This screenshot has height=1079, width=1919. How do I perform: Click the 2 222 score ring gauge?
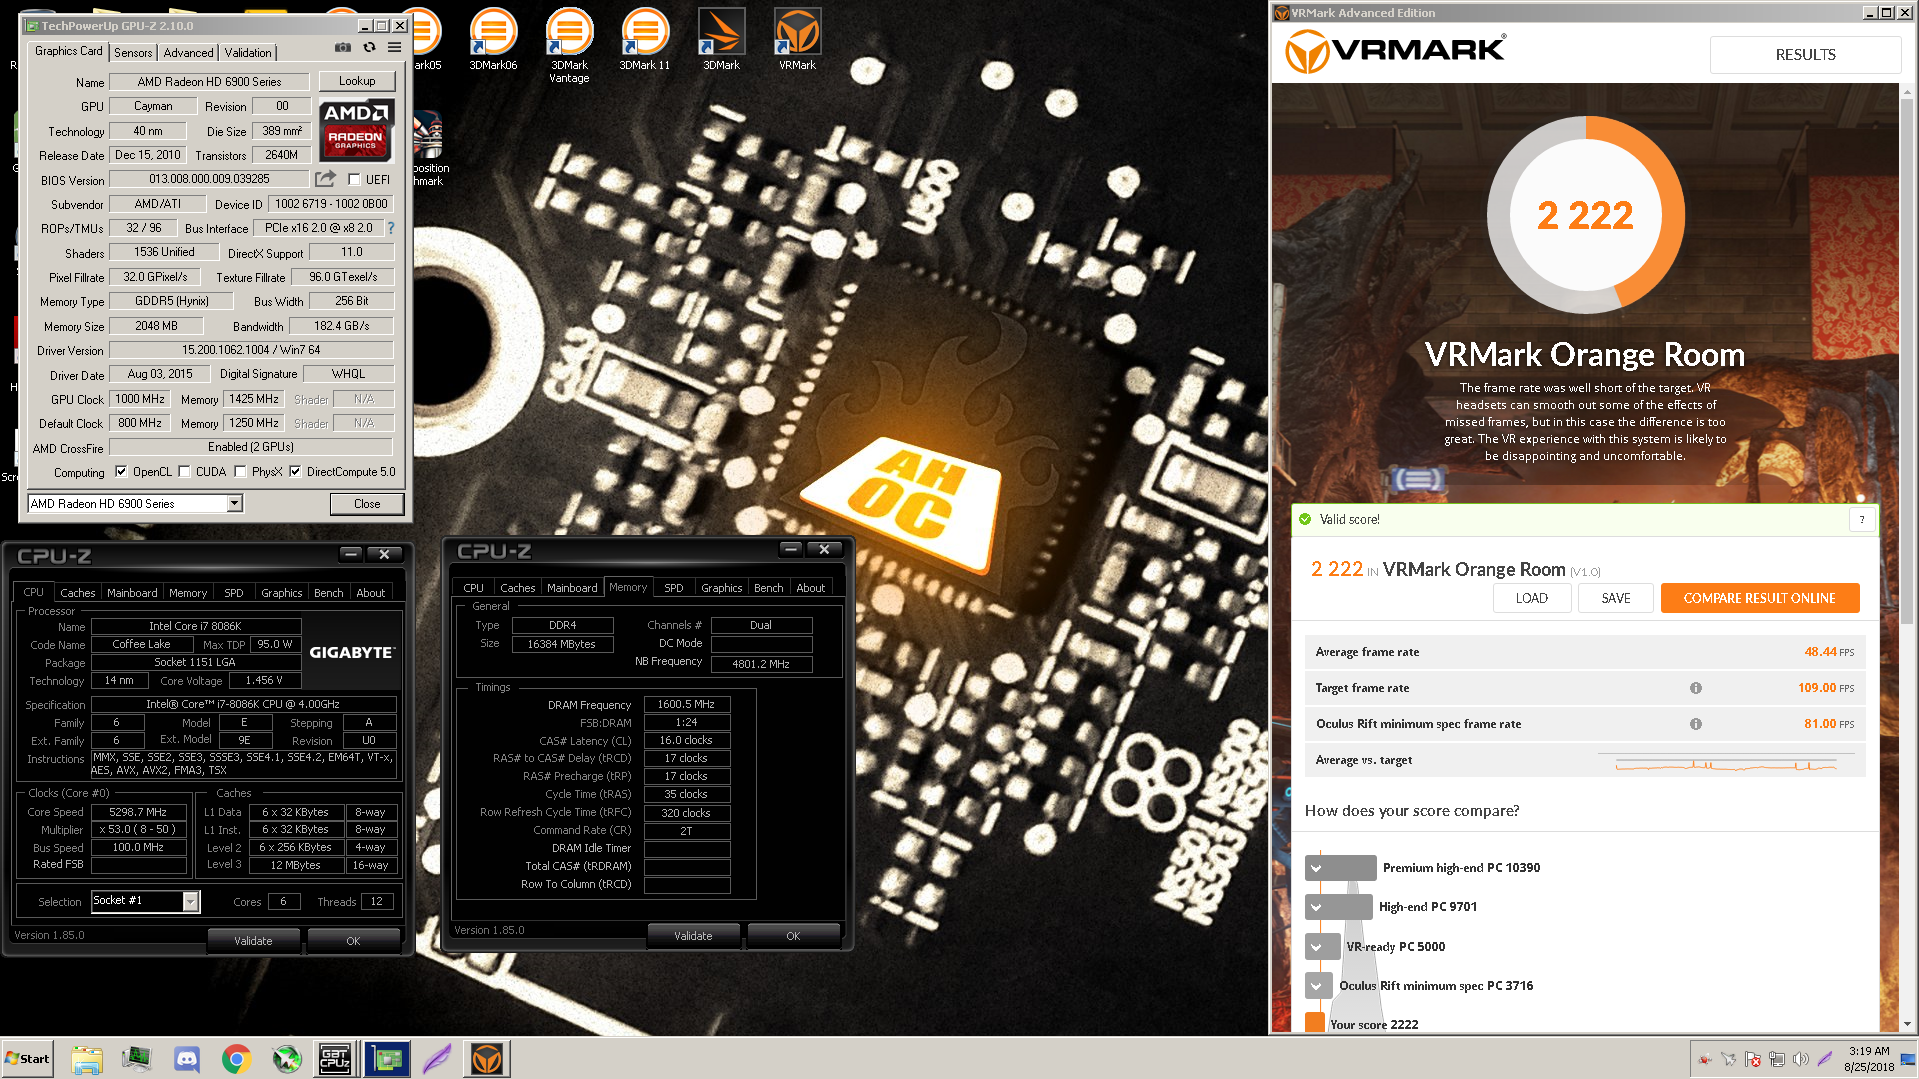tap(1585, 215)
